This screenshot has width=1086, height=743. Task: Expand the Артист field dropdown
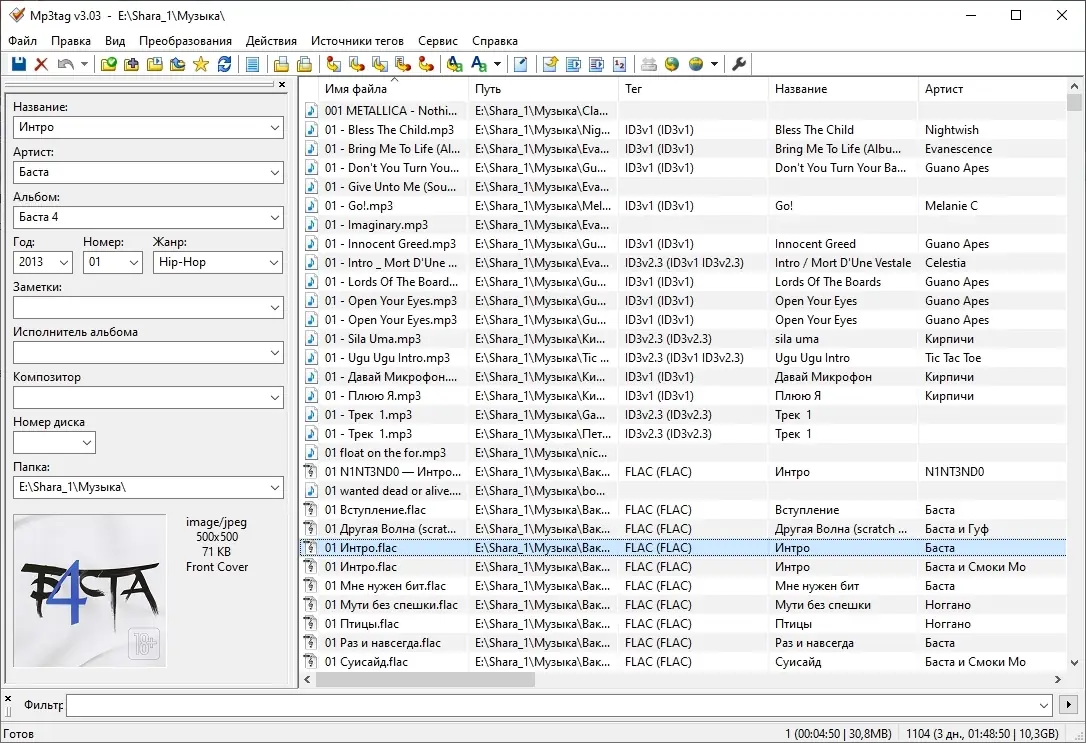coord(274,172)
